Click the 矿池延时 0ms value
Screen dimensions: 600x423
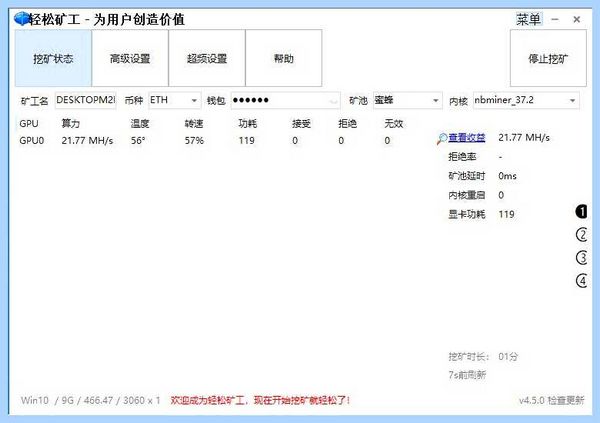(x=507, y=176)
